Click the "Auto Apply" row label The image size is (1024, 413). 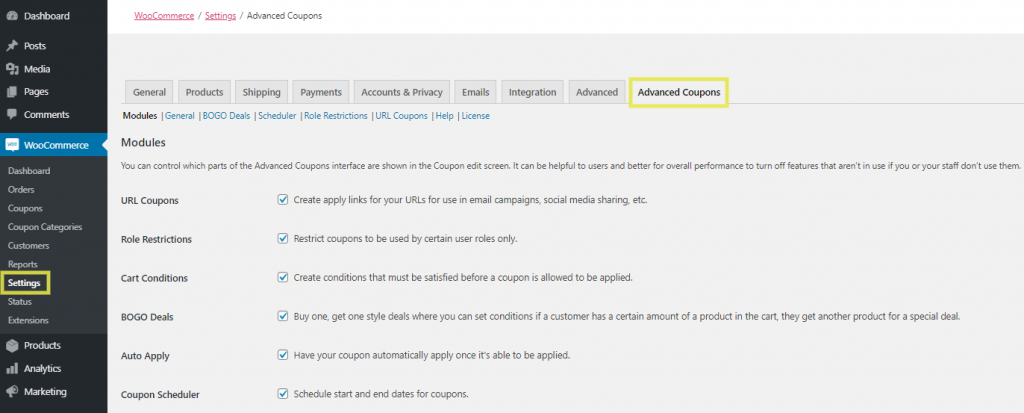145,356
